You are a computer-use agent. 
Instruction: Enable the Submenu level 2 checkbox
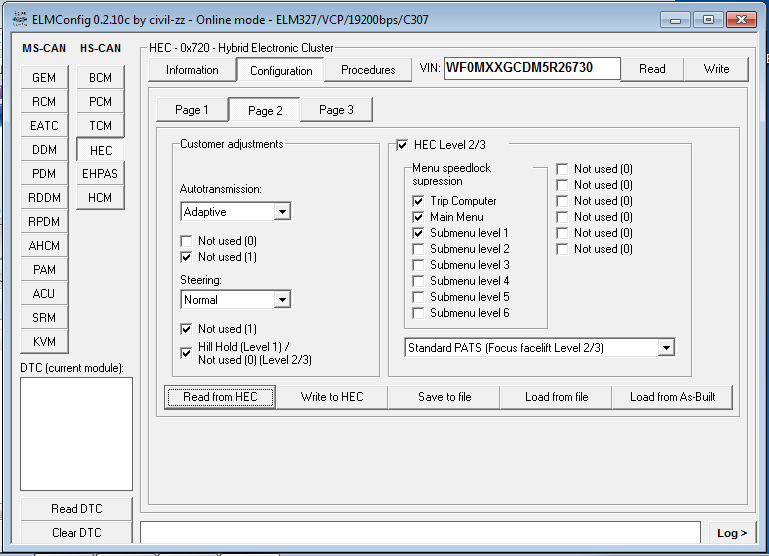418,249
